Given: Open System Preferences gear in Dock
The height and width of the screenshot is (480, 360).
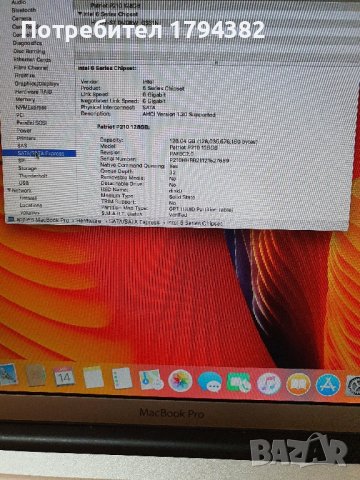Looking at the screenshot, I should [x=353, y=385].
